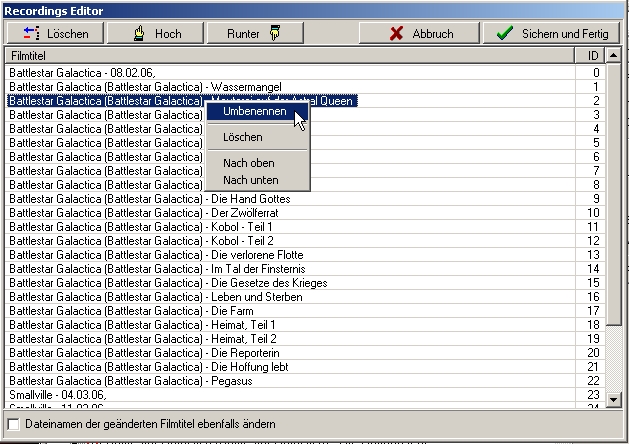Choose Nach oben in context menu
629x444 pixels.
coord(248,163)
